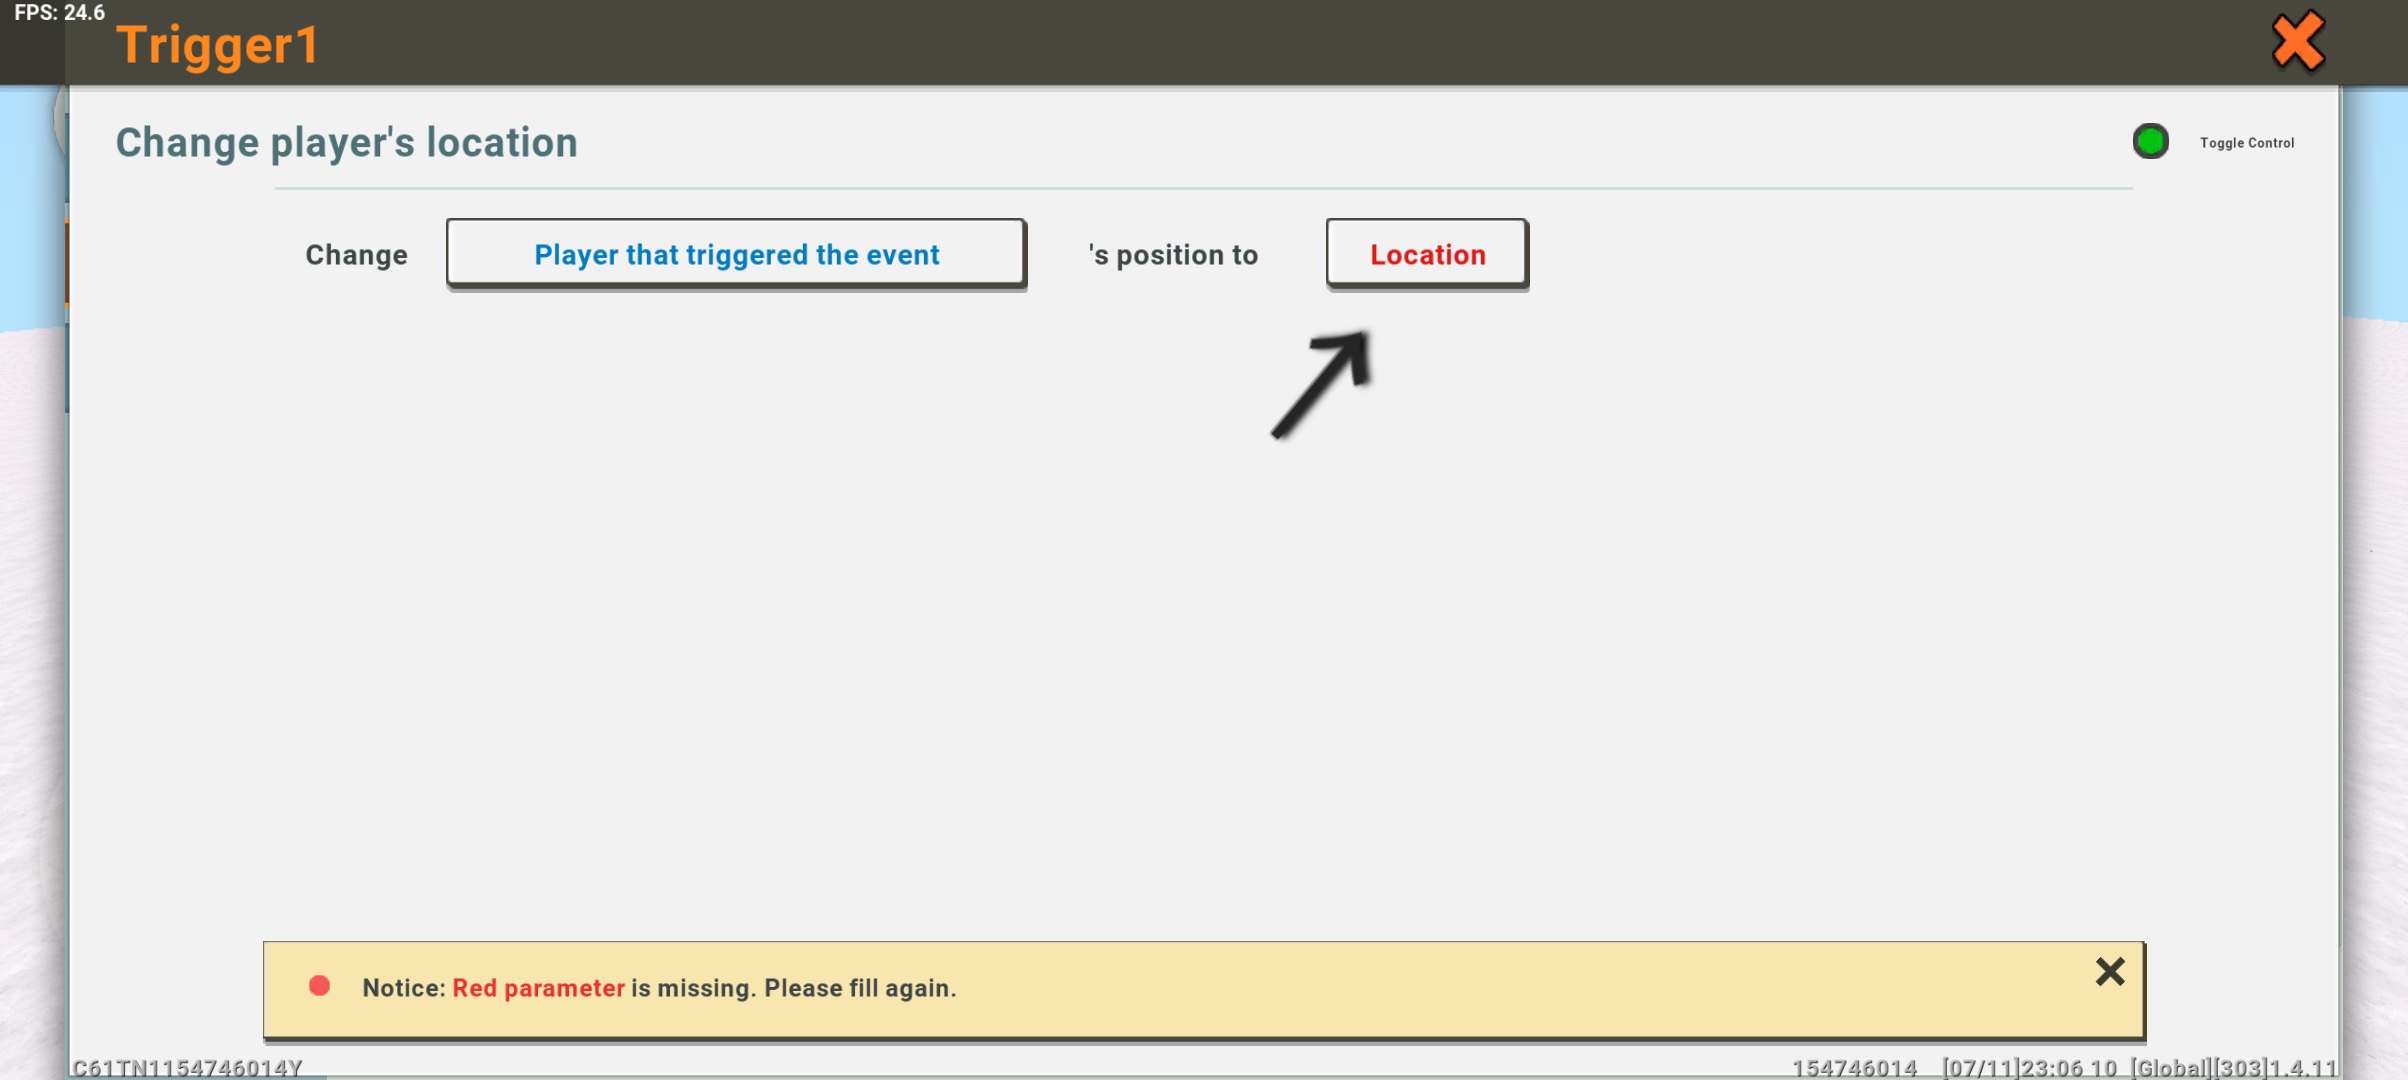Click the C61TN session ID text
2408x1080 pixels.
pyautogui.click(x=187, y=1067)
